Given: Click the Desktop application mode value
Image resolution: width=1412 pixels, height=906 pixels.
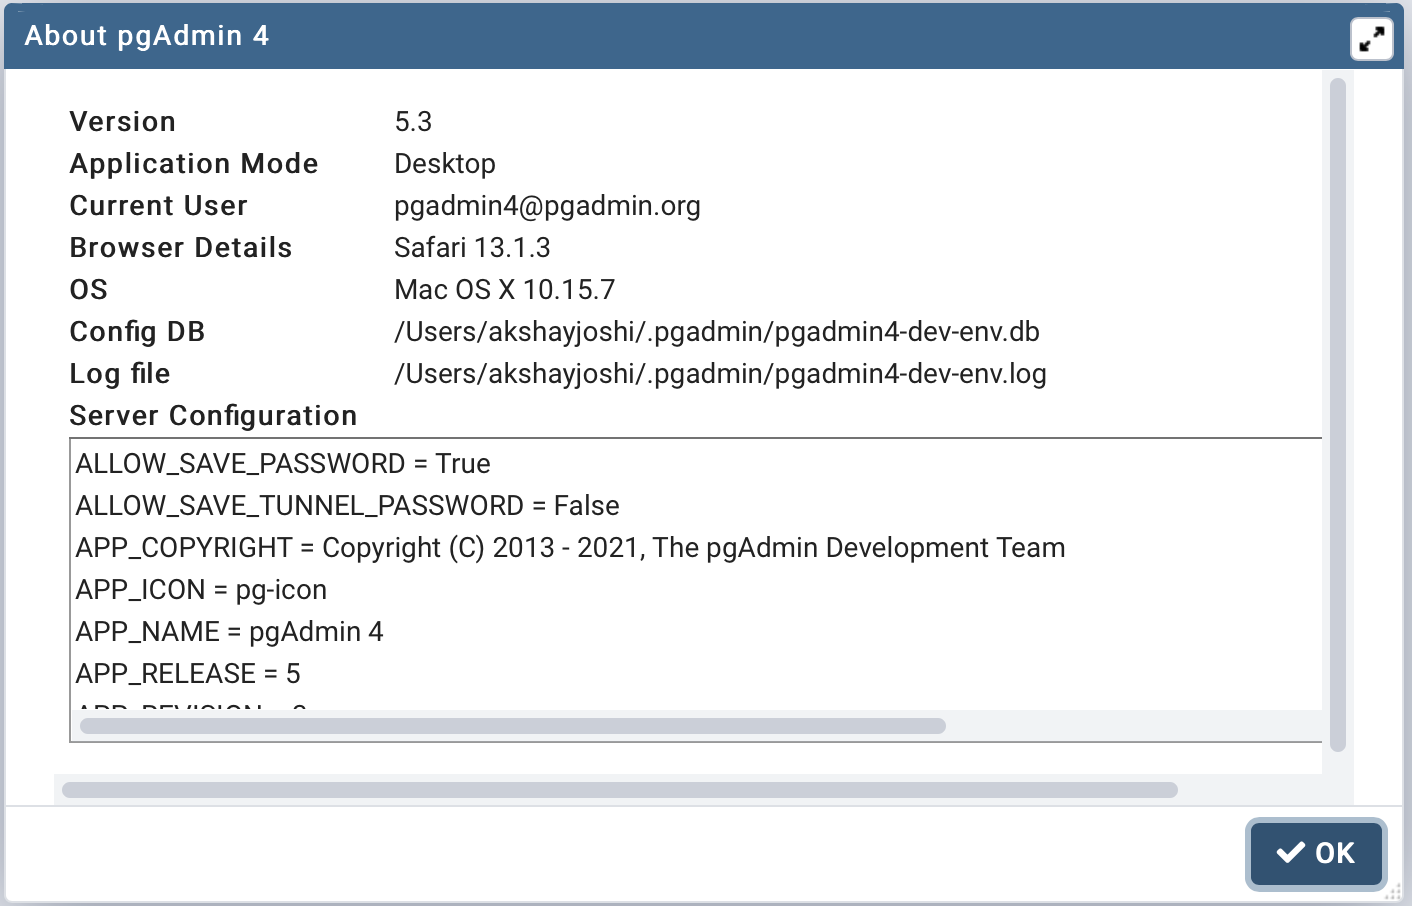Looking at the screenshot, I should click(445, 164).
